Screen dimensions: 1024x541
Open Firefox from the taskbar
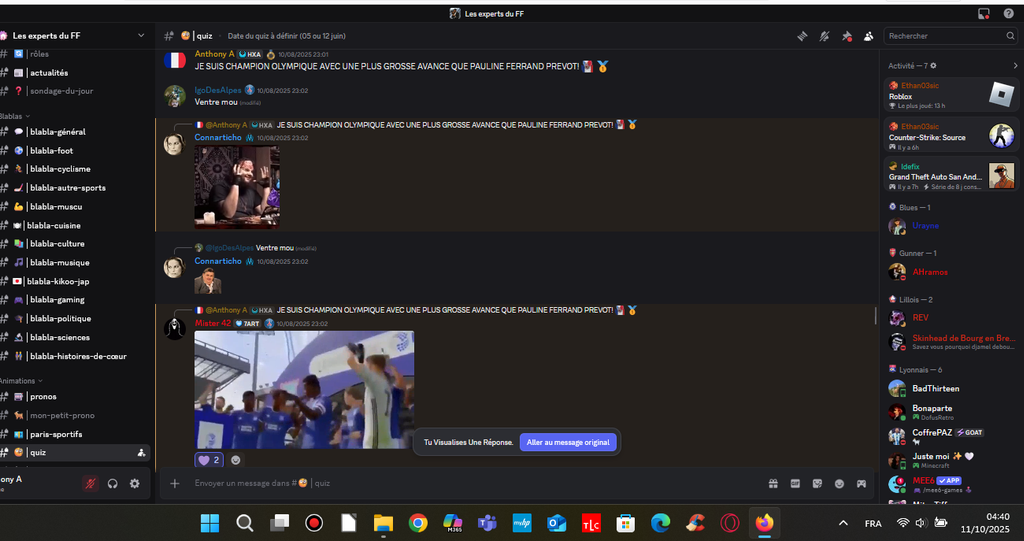click(x=764, y=523)
